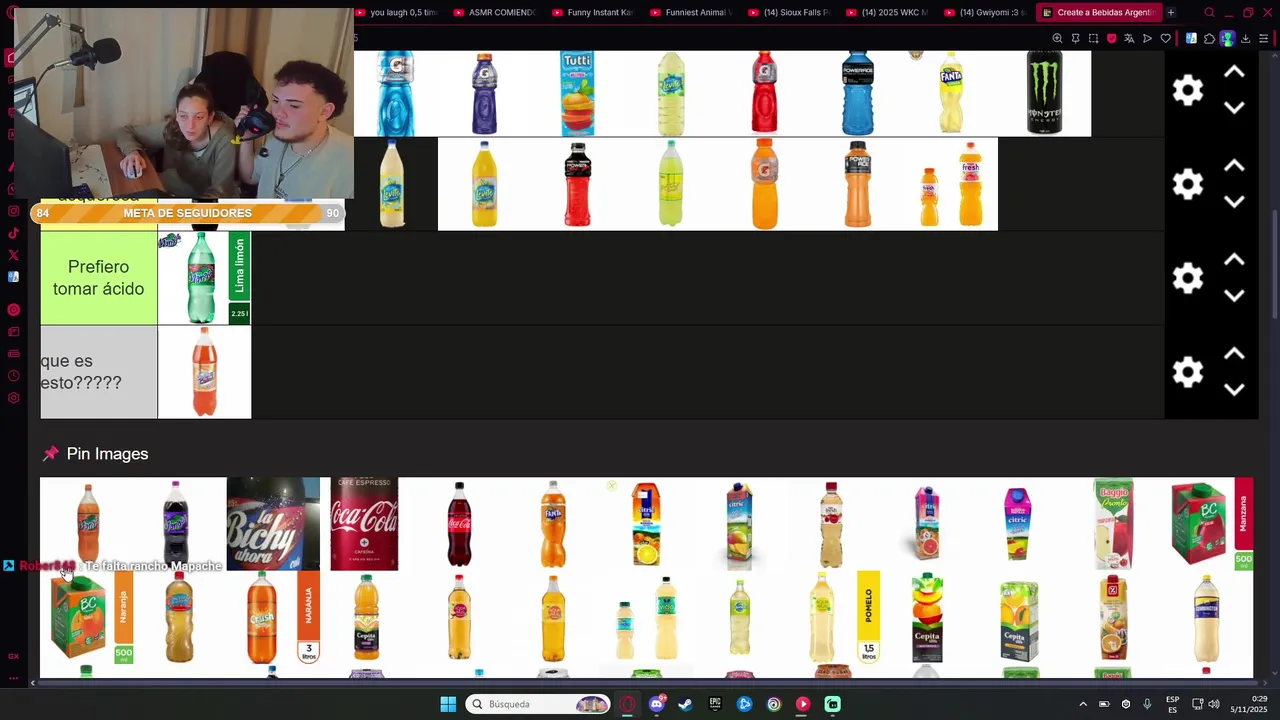Show hidden system tray icons chevron

(1082, 704)
